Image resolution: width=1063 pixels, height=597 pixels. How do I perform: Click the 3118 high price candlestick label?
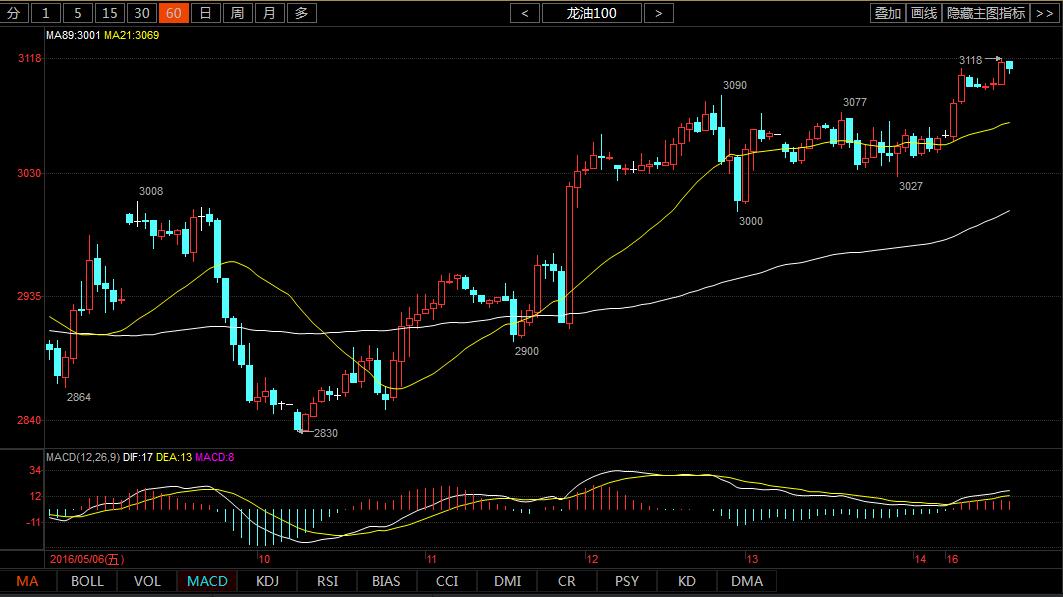(x=970, y=60)
